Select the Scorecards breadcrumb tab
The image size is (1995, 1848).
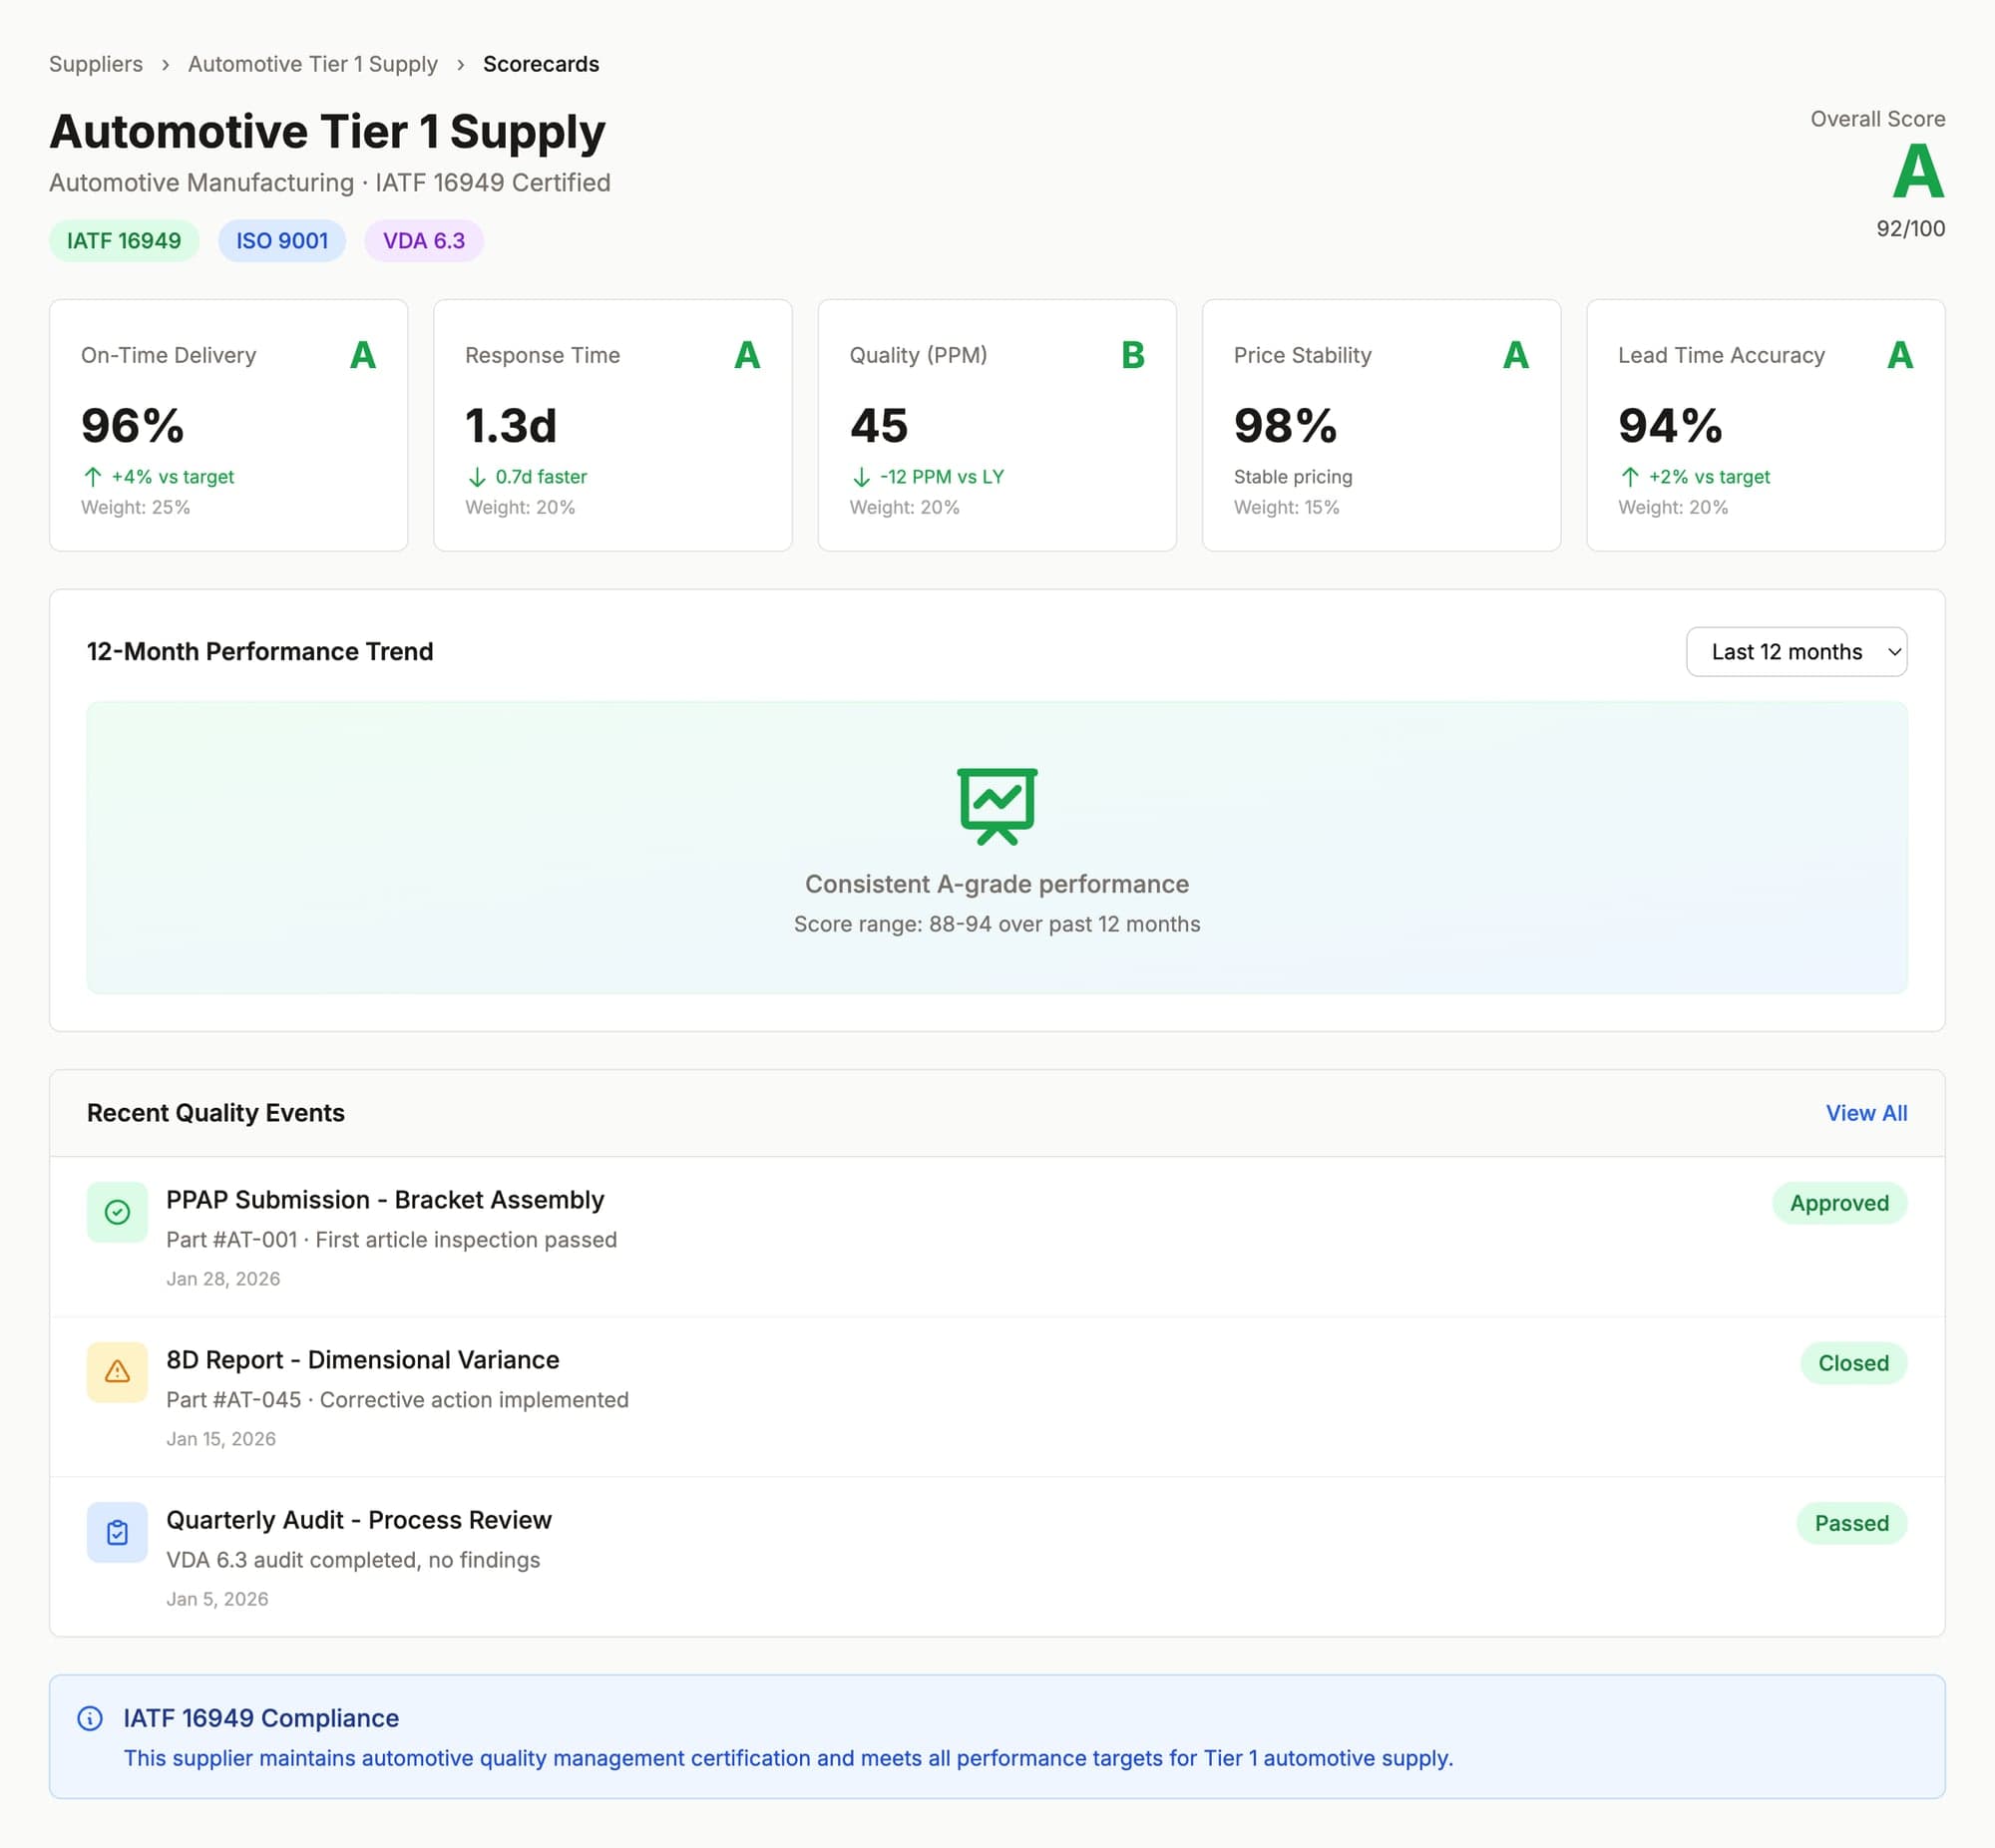click(540, 63)
